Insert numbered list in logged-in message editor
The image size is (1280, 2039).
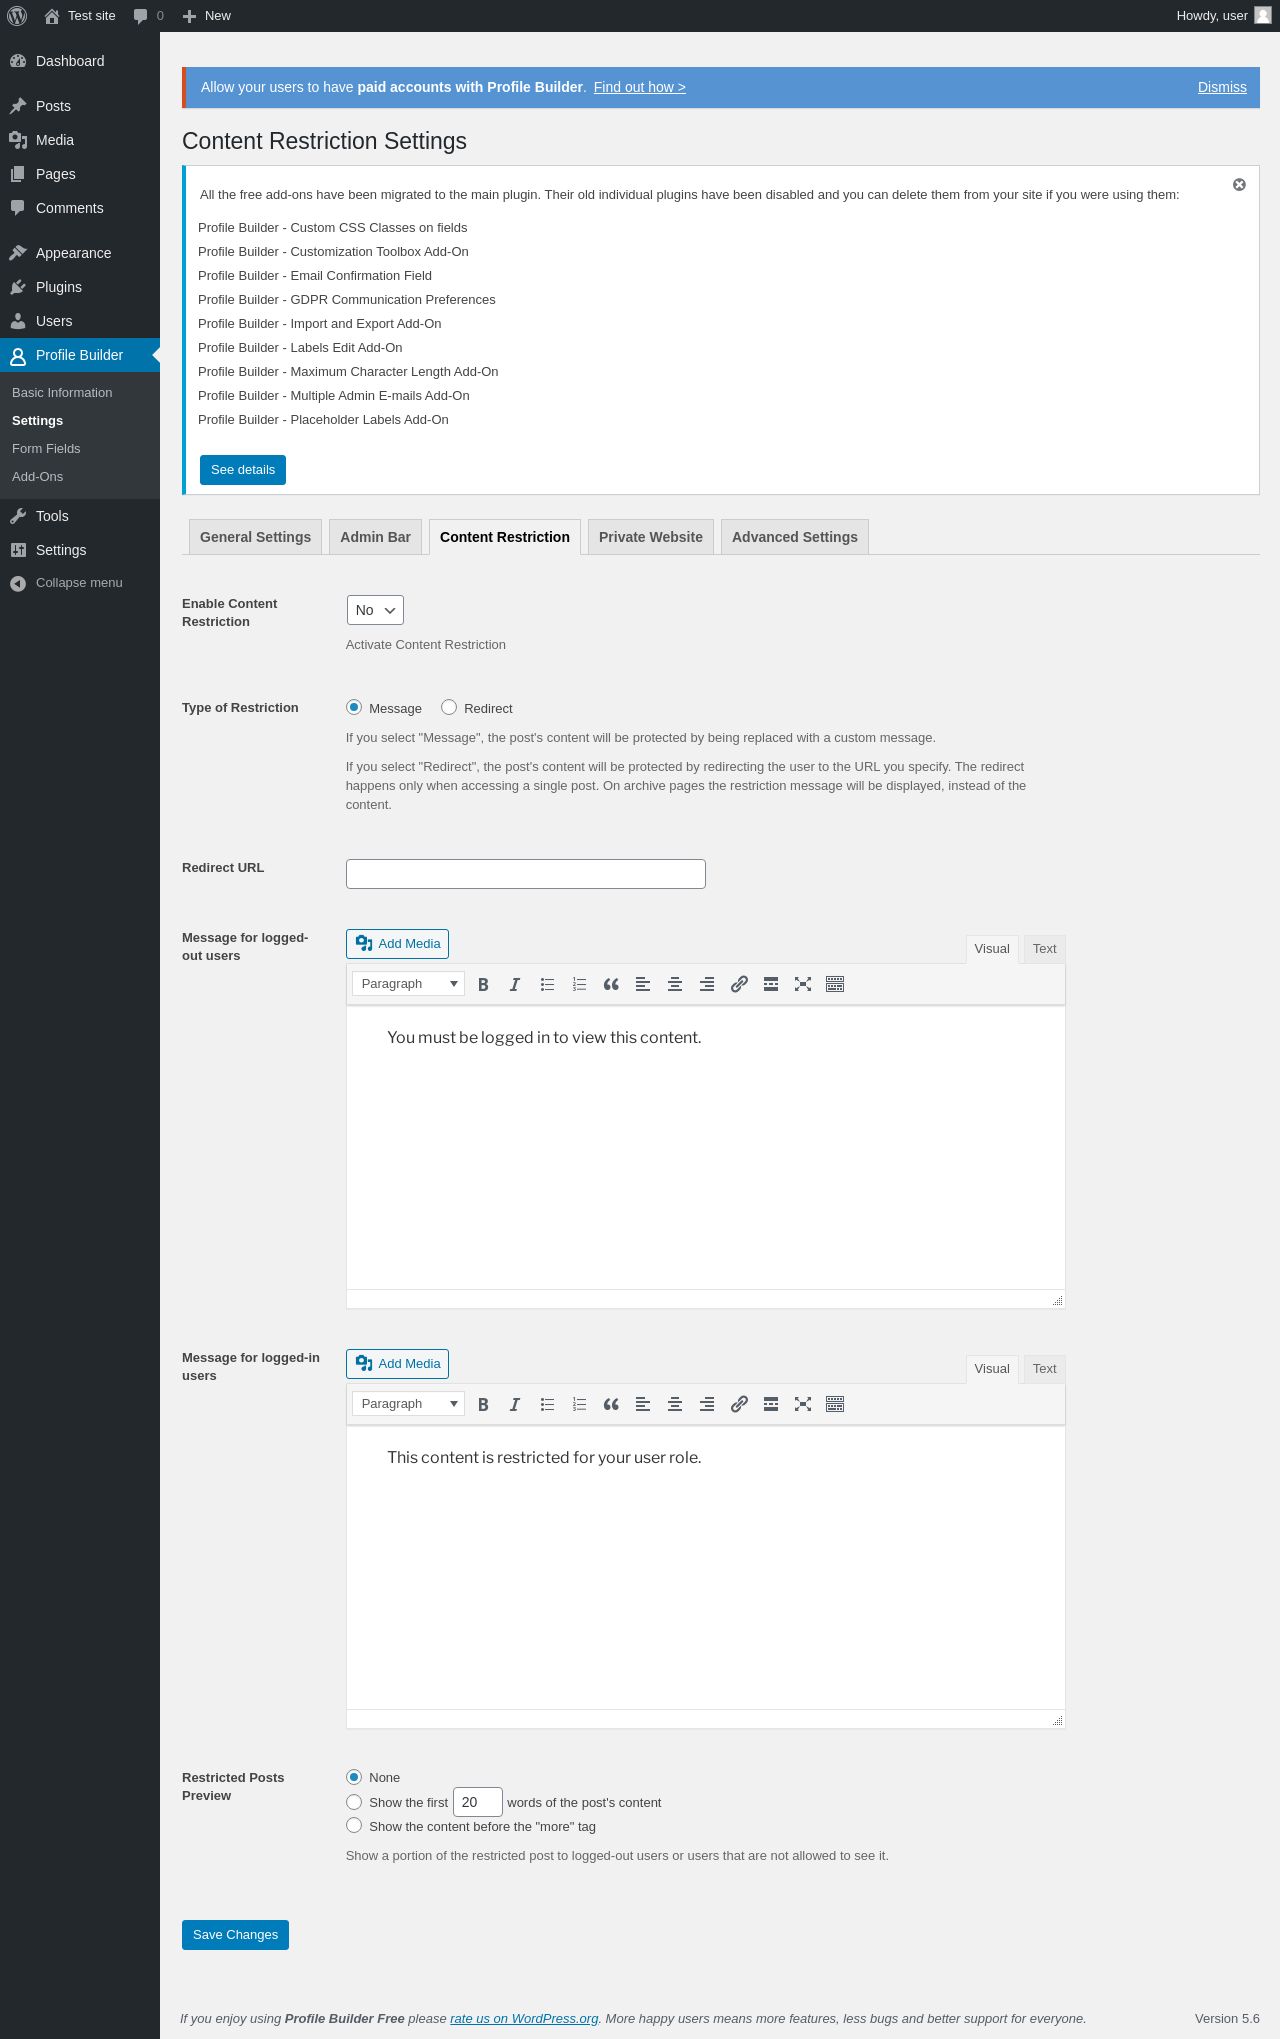(579, 1404)
